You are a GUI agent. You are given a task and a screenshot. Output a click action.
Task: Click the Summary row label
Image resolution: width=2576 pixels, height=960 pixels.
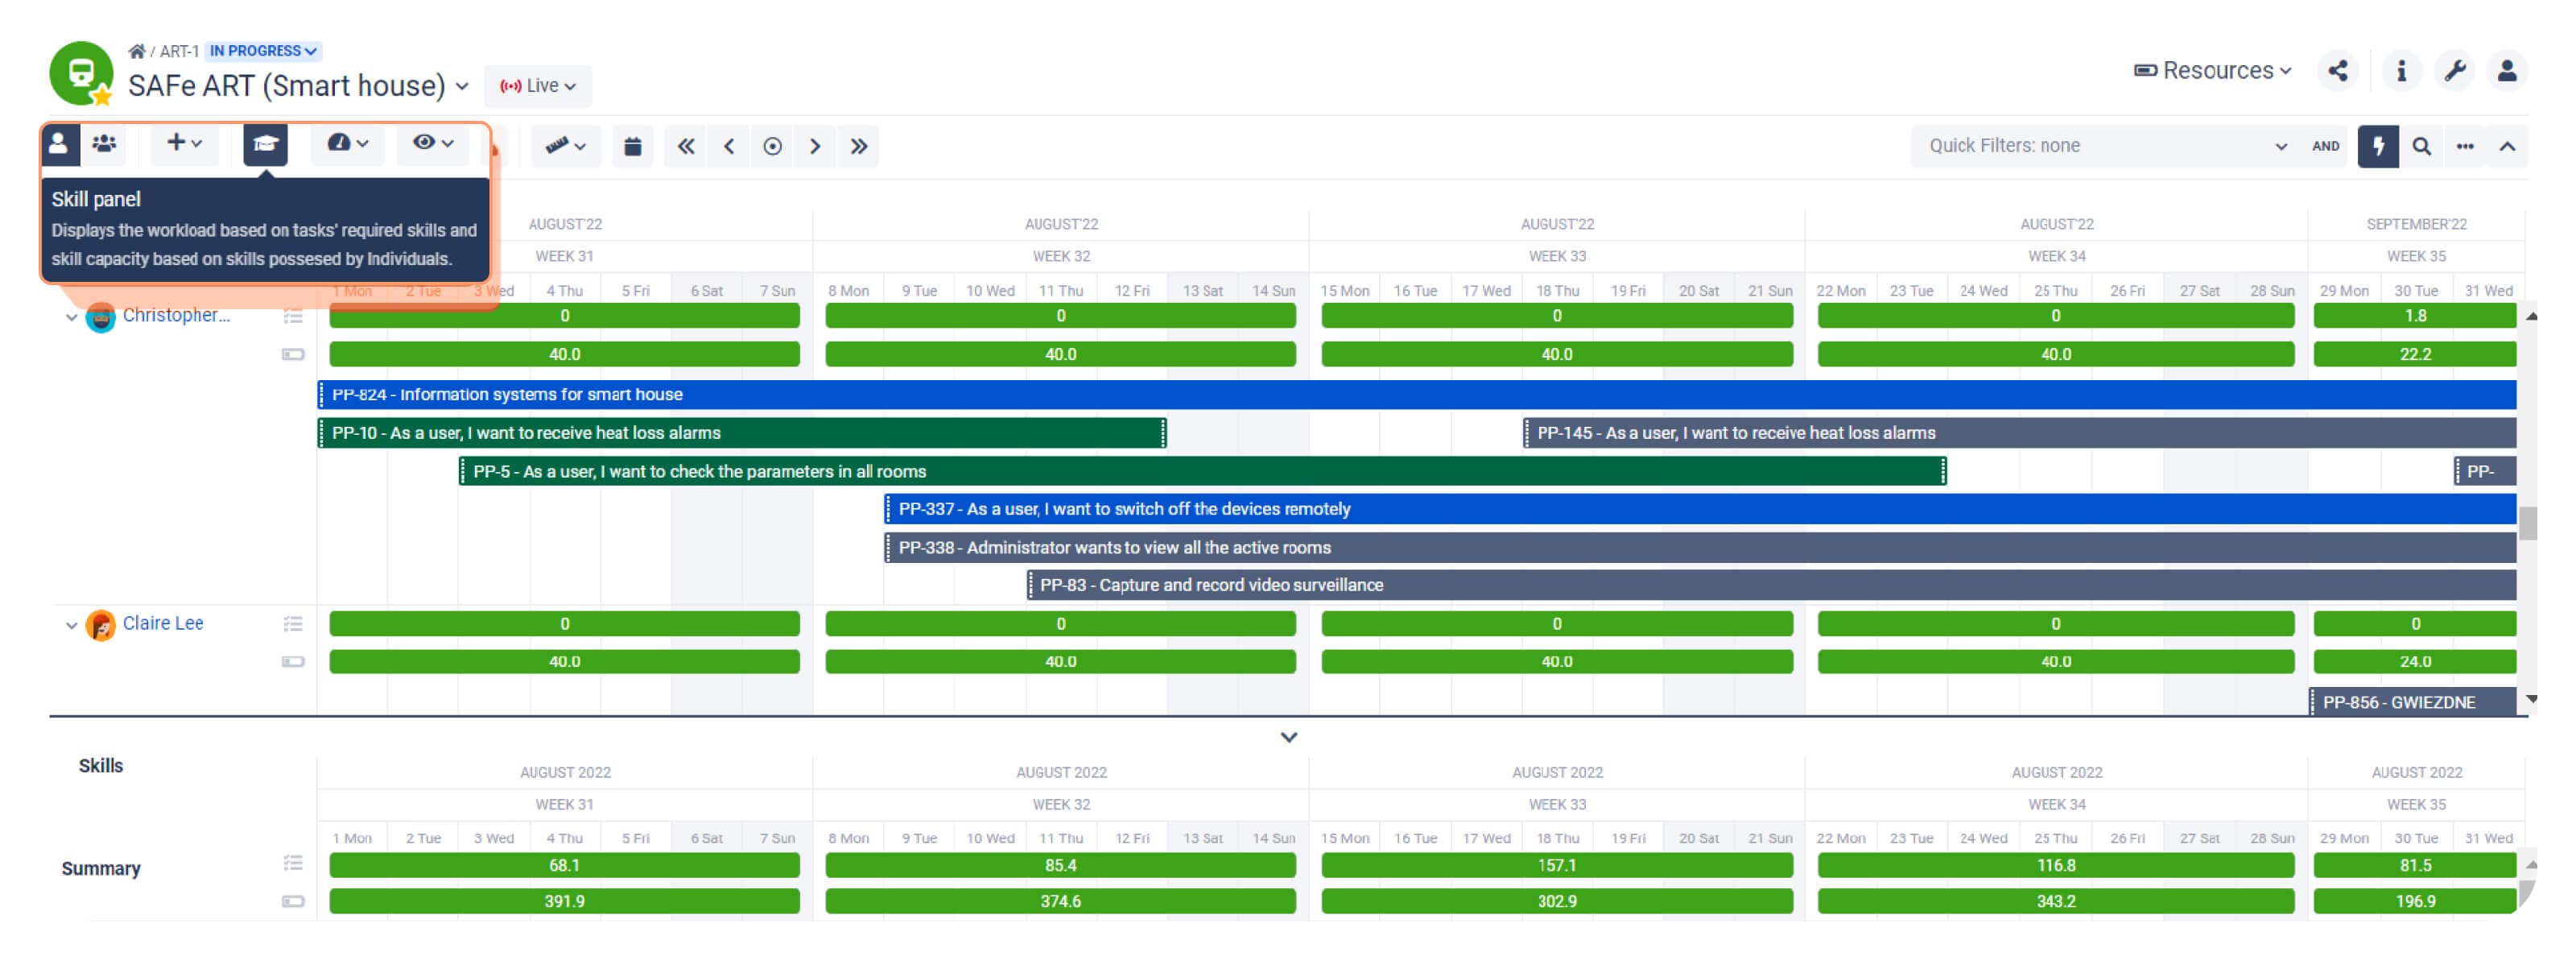[101, 870]
